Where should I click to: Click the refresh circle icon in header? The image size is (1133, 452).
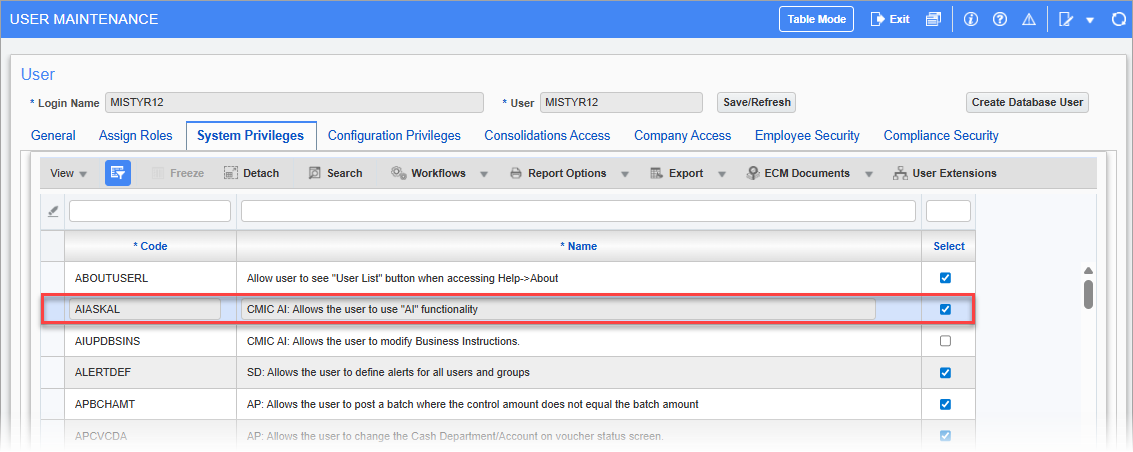pos(1119,19)
